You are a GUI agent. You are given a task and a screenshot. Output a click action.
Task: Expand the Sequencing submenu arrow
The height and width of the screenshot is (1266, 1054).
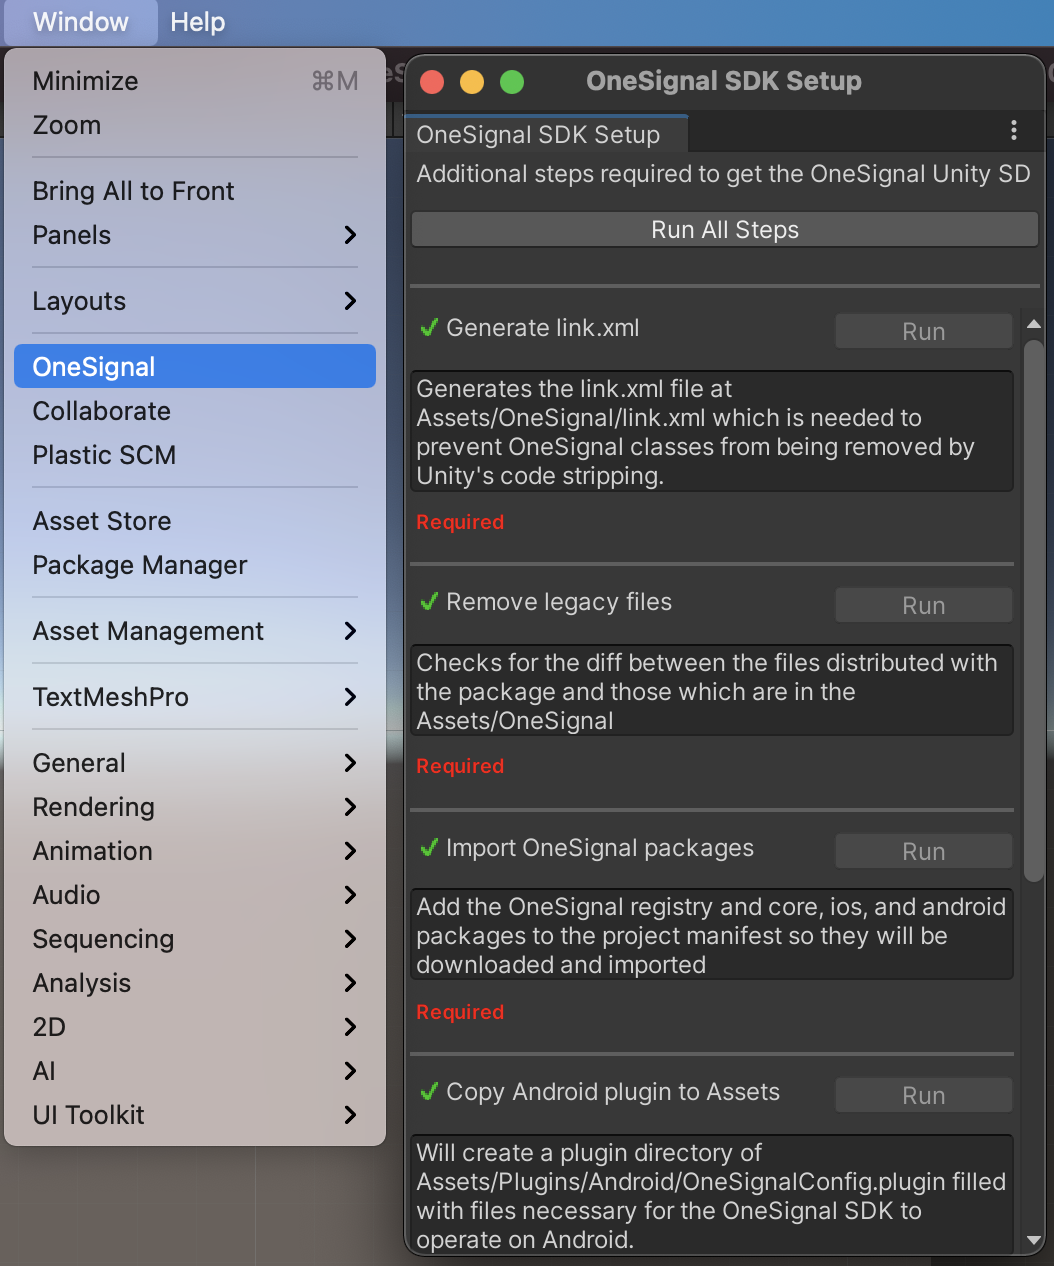tap(350, 939)
